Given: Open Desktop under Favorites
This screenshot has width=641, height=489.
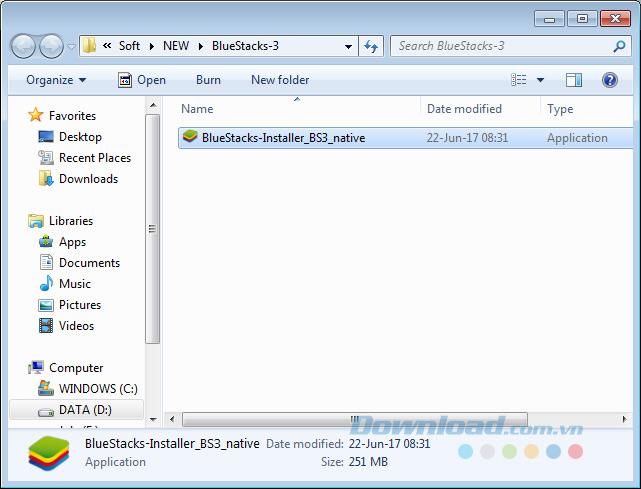Looking at the screenshot, I should tap(80, 137).
